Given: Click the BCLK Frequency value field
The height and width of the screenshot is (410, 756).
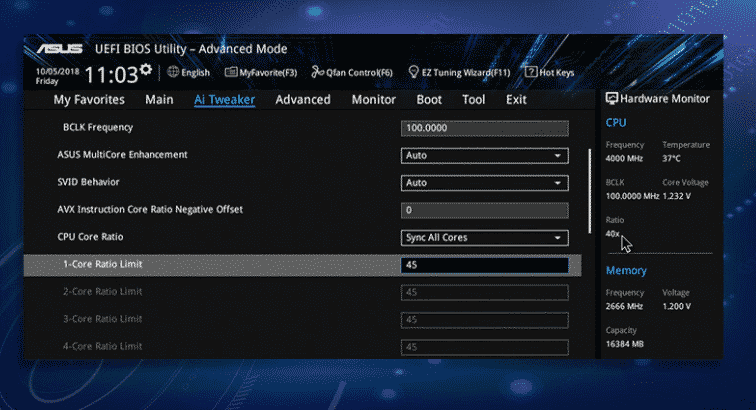Looking at the screenshot, I should [x=485, y=128].
